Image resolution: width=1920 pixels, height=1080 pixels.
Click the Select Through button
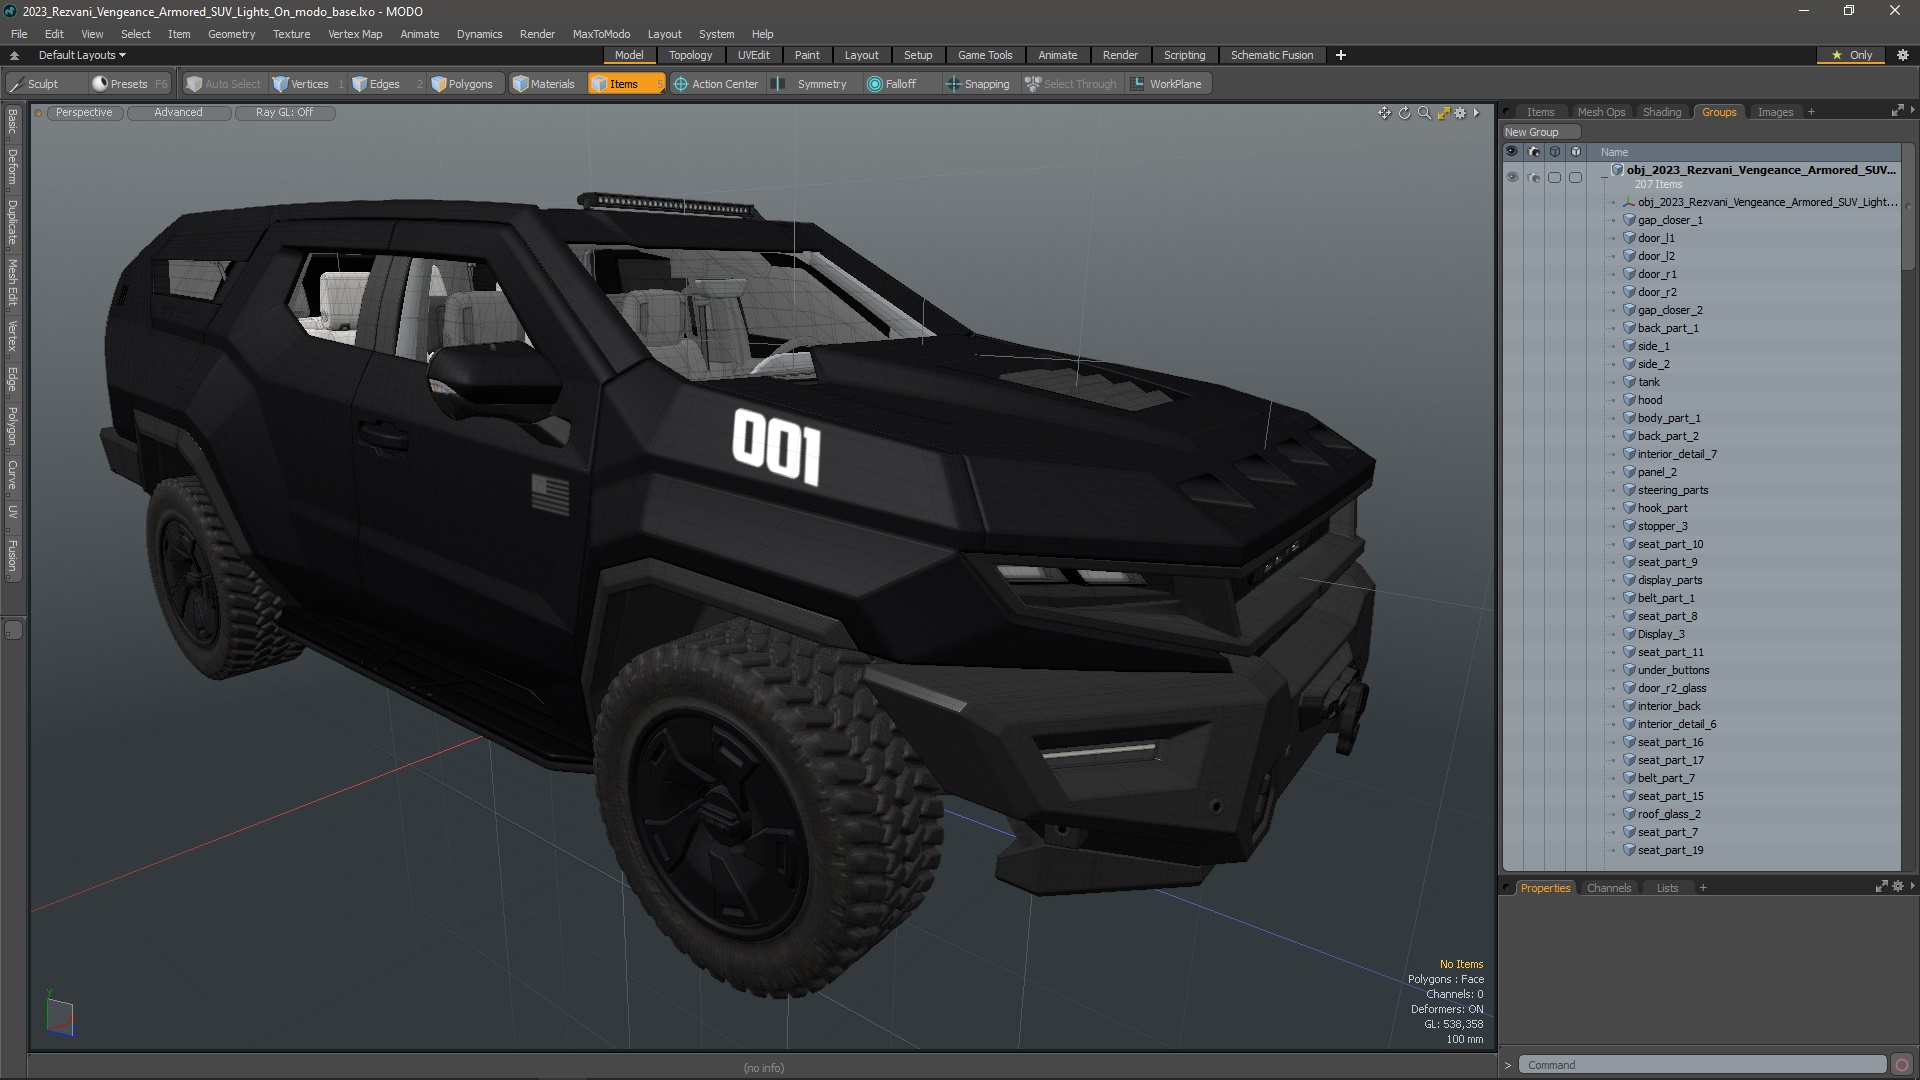(x=1071, y=84)
